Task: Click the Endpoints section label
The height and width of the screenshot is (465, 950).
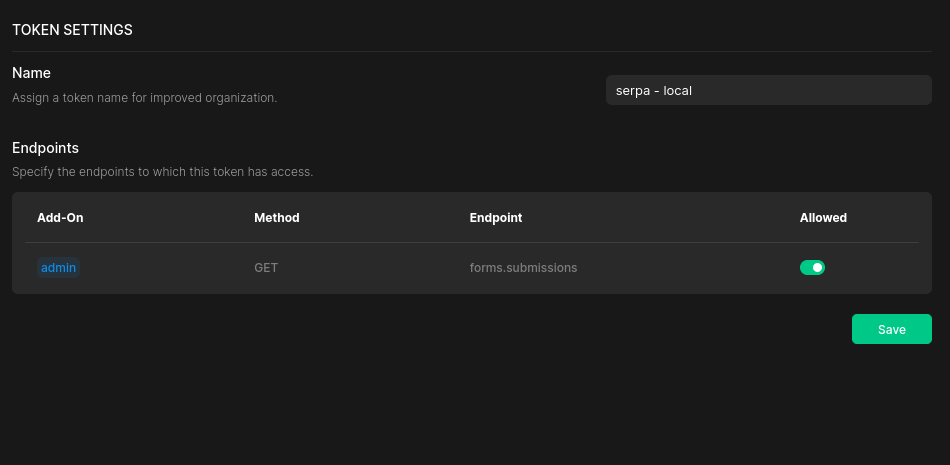Action: [x=45, y=148]
